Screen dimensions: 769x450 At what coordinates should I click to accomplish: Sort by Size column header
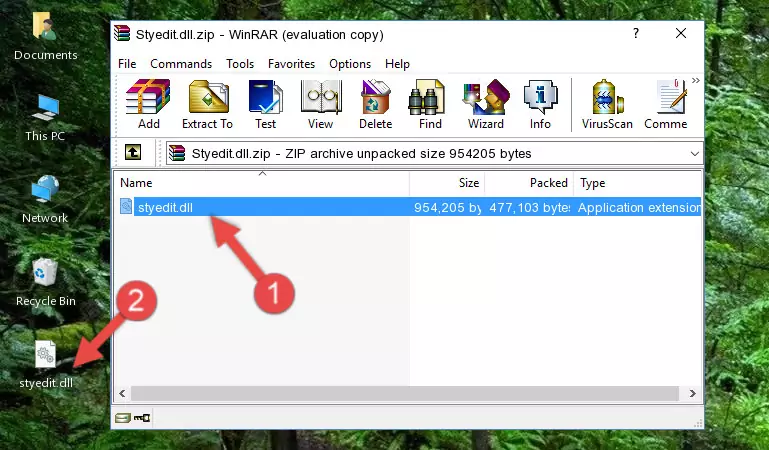coord(447,183)
